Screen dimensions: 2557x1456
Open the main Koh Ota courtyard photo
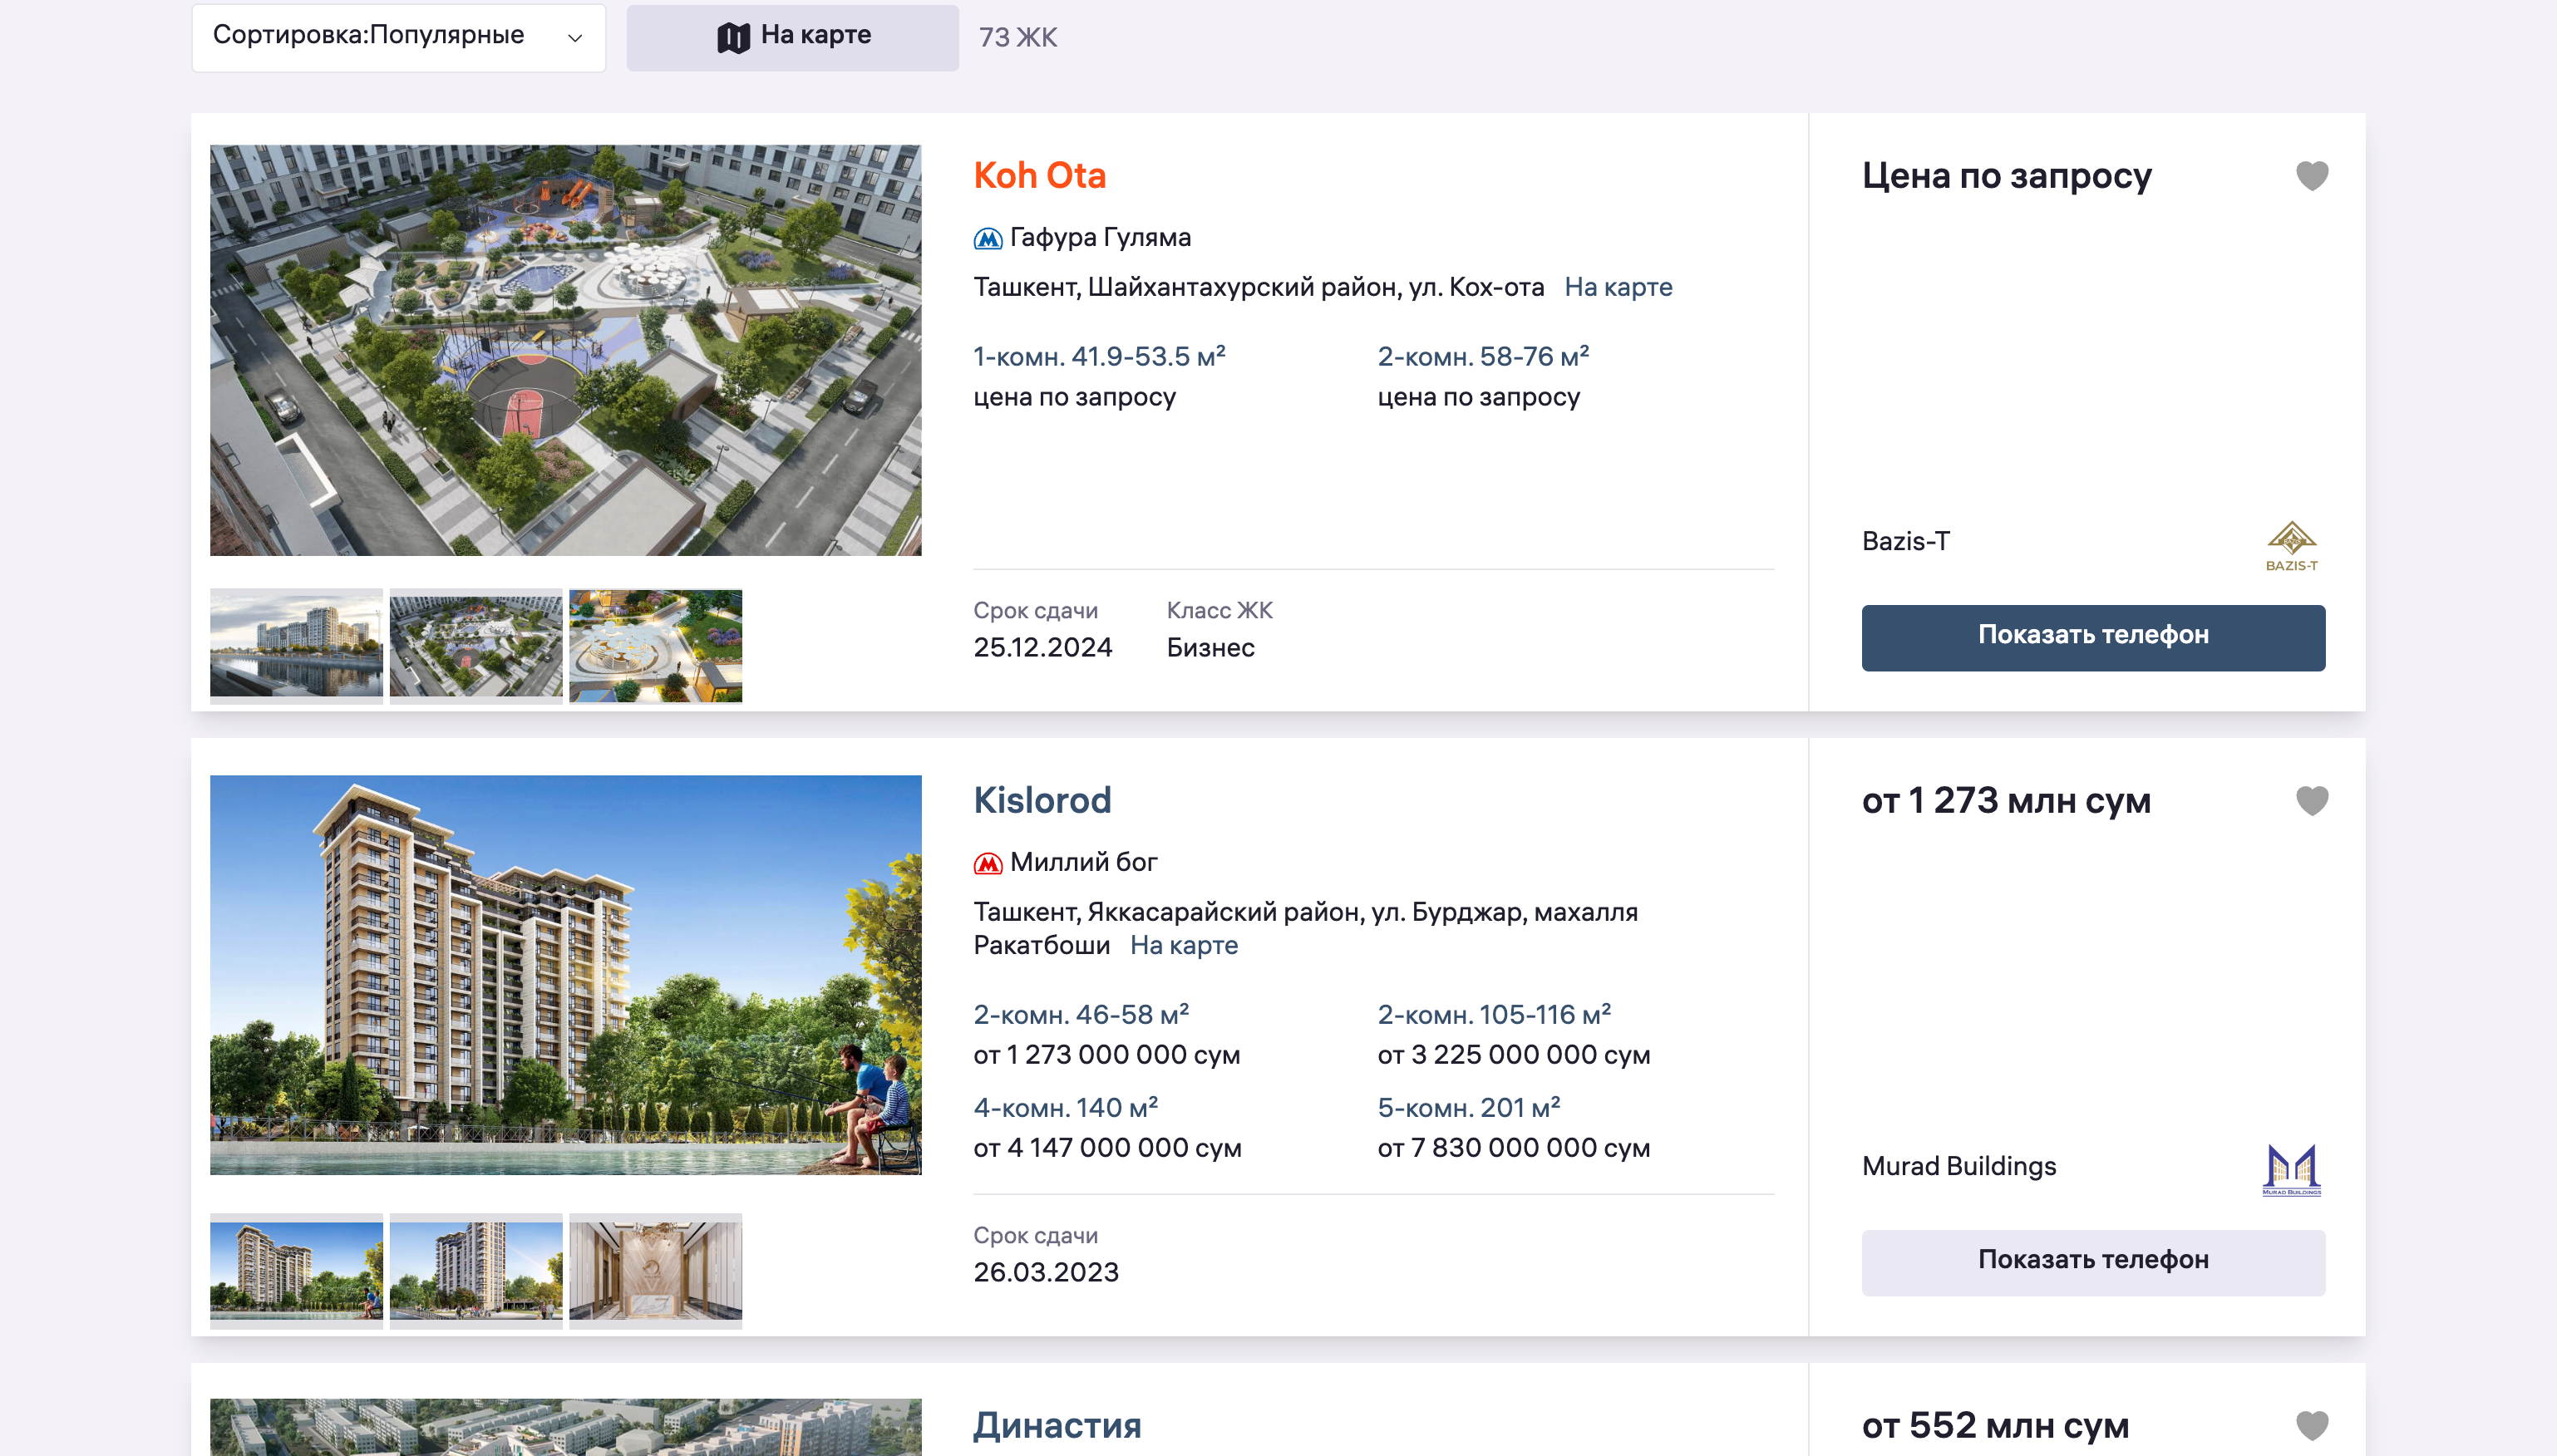[x=565, y=350]
